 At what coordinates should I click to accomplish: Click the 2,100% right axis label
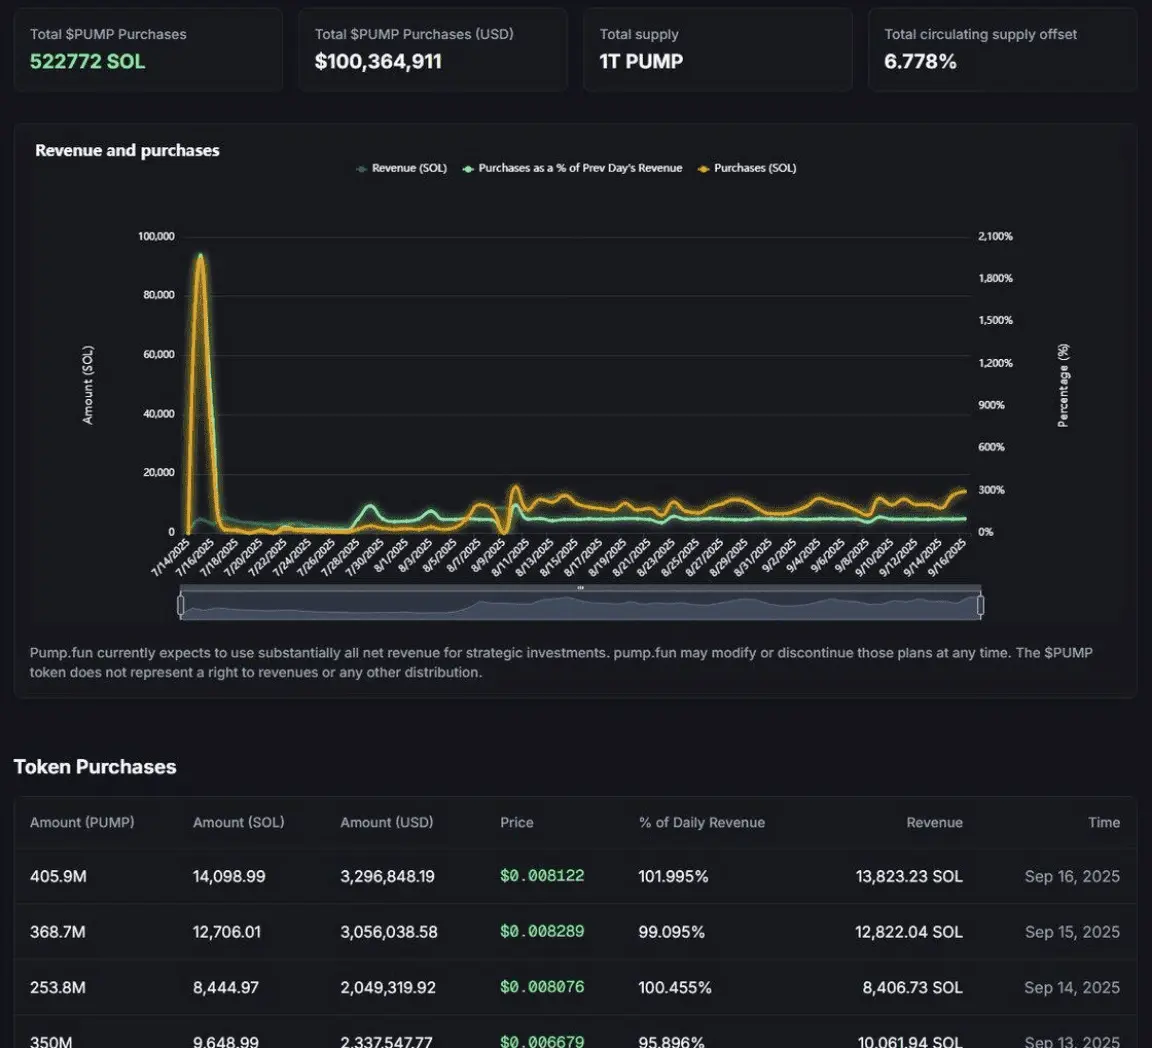(996, 237)
